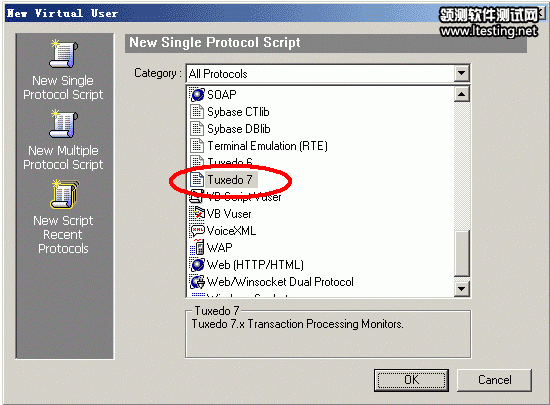Select the New Single Protocol Script icon
This screenshot has height=405, width=550.
tap(63, 54)
